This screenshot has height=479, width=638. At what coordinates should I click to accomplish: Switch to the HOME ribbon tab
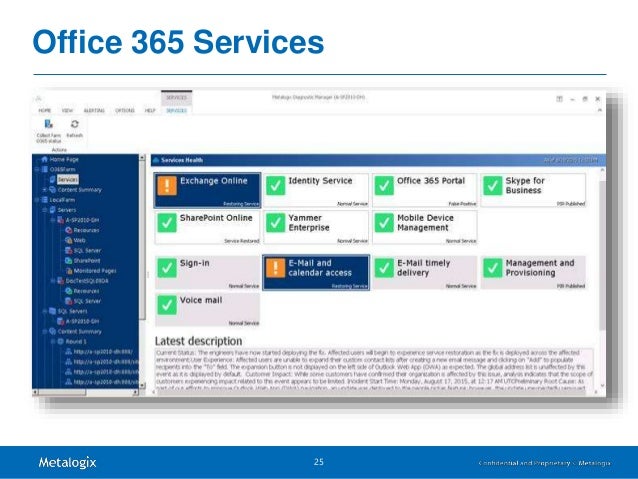(45, 111)
